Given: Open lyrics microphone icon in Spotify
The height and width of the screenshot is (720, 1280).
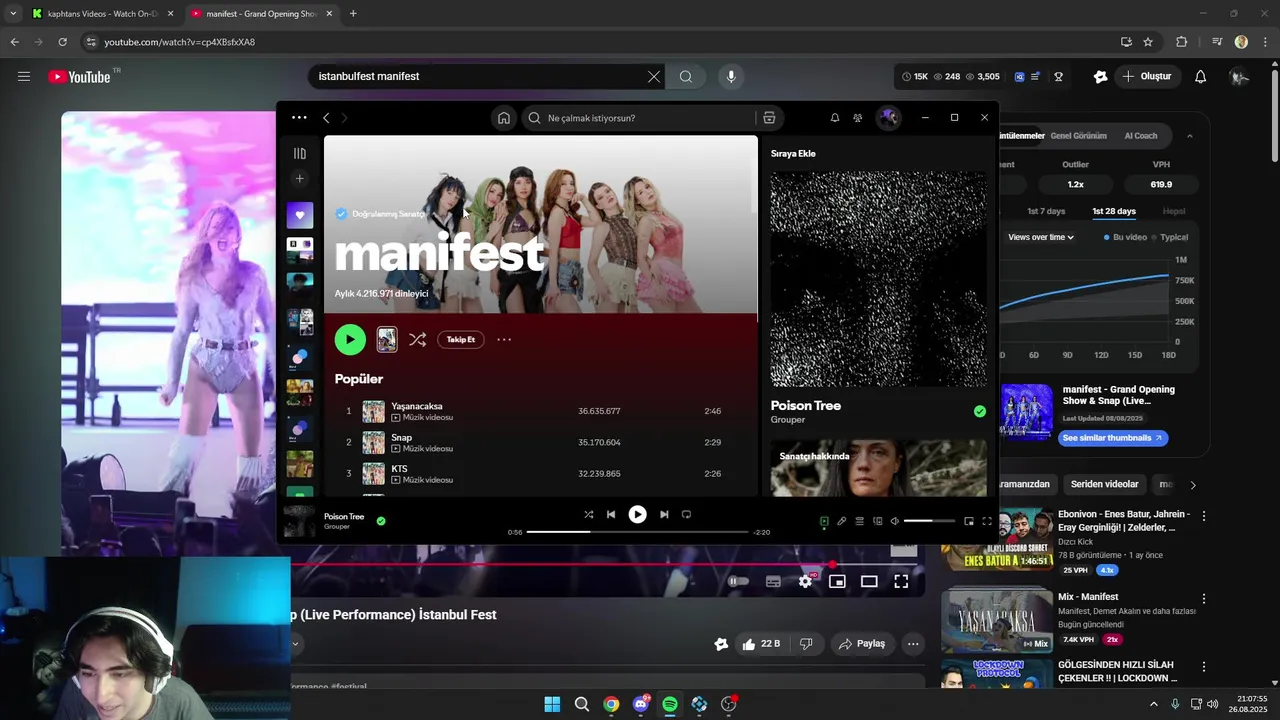Looking at the screenshot, I should 842,521.
